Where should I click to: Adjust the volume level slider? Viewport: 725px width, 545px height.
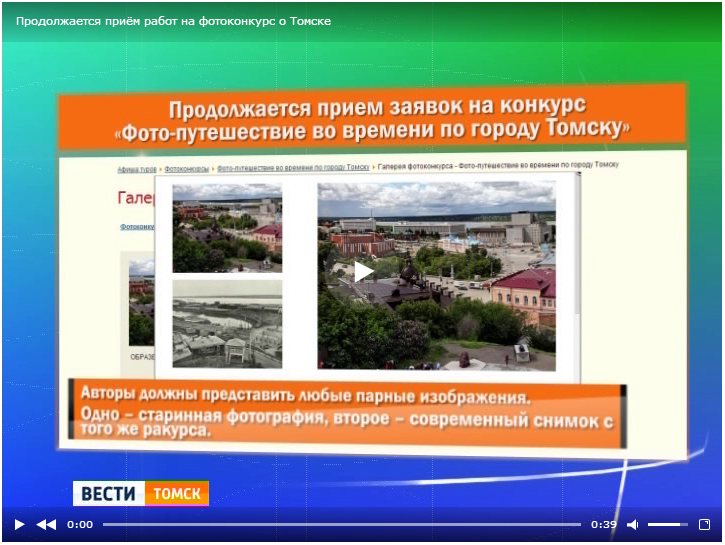pos(668,524)
